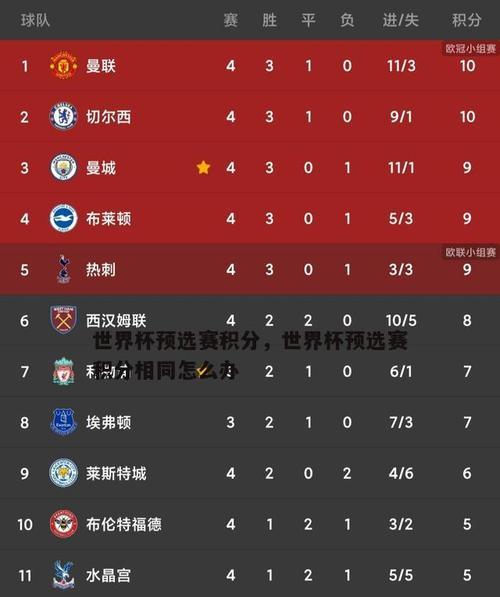Click the 球队 column header

35,20
